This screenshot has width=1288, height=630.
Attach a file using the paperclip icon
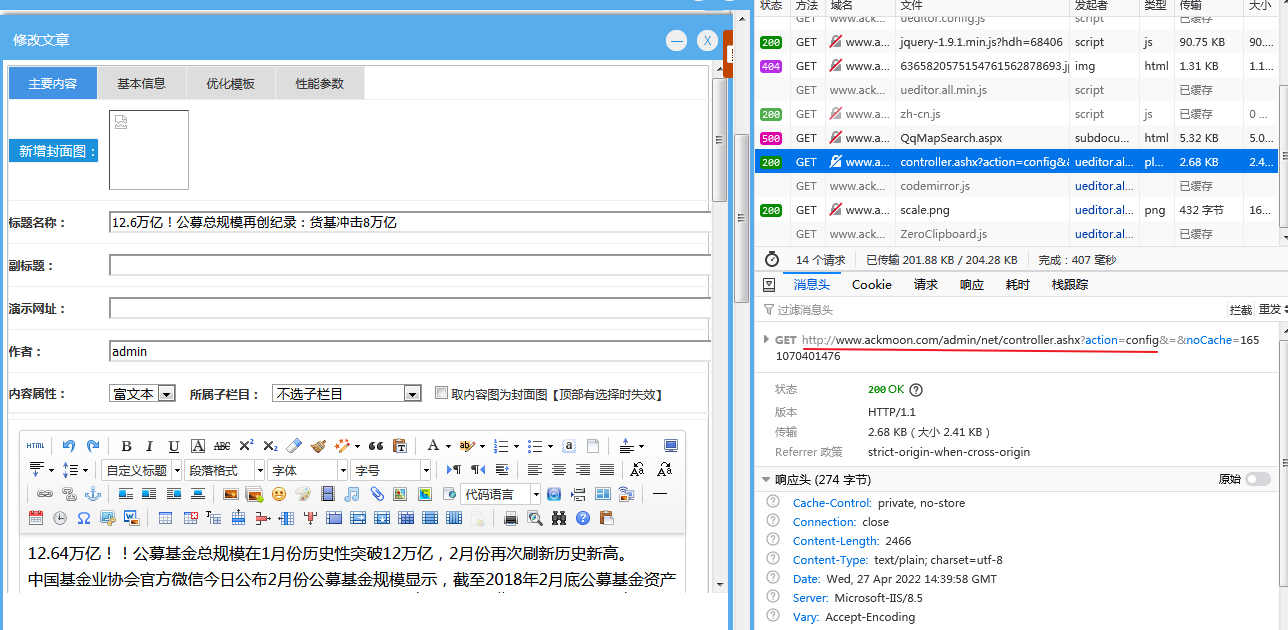[x=377, y=494]
